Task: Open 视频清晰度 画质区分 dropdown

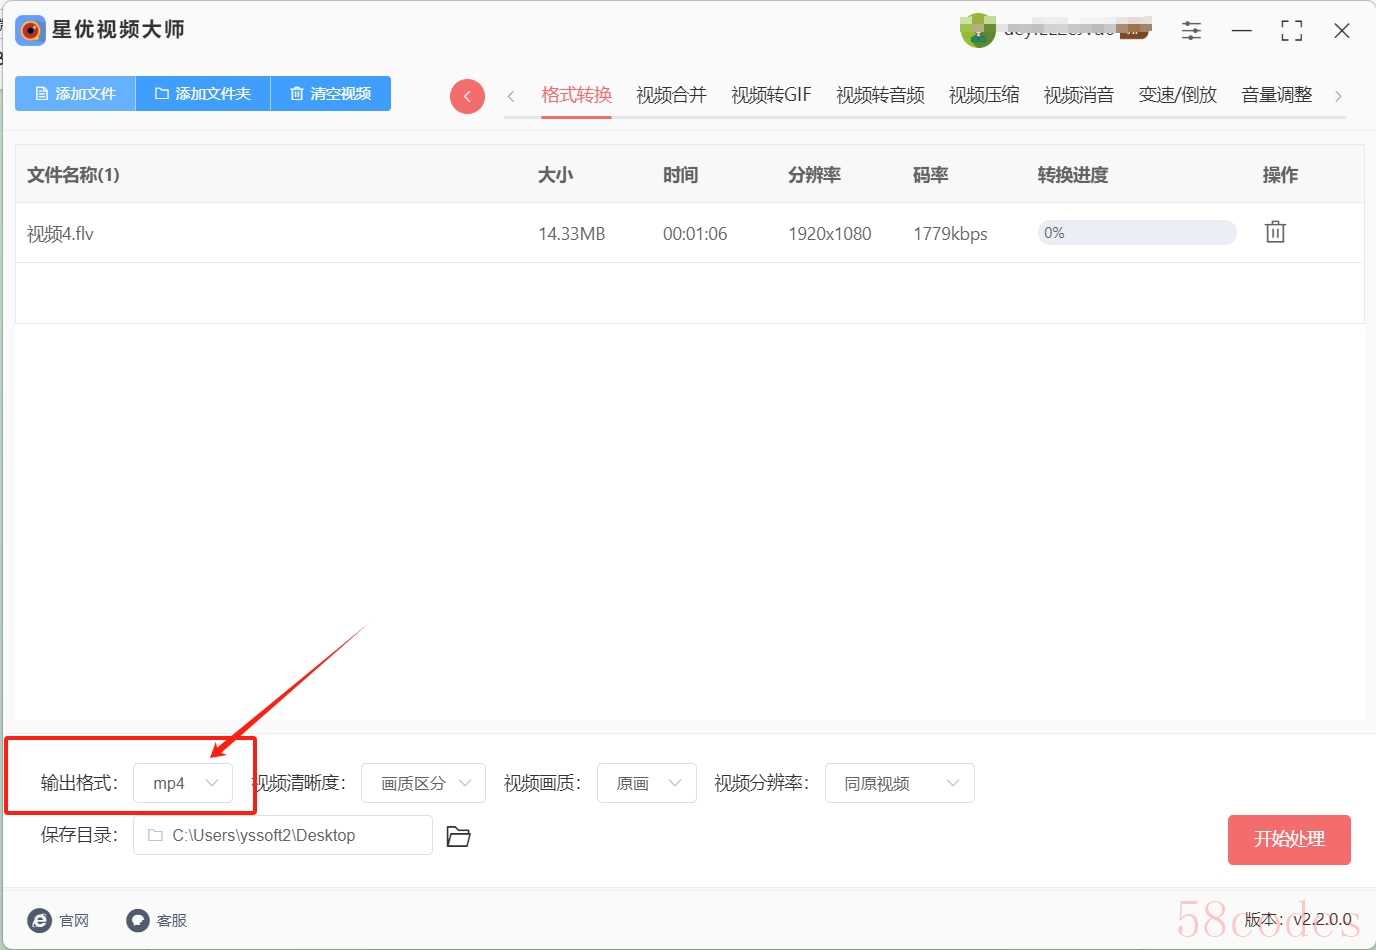Action: [x=423, y=783]
